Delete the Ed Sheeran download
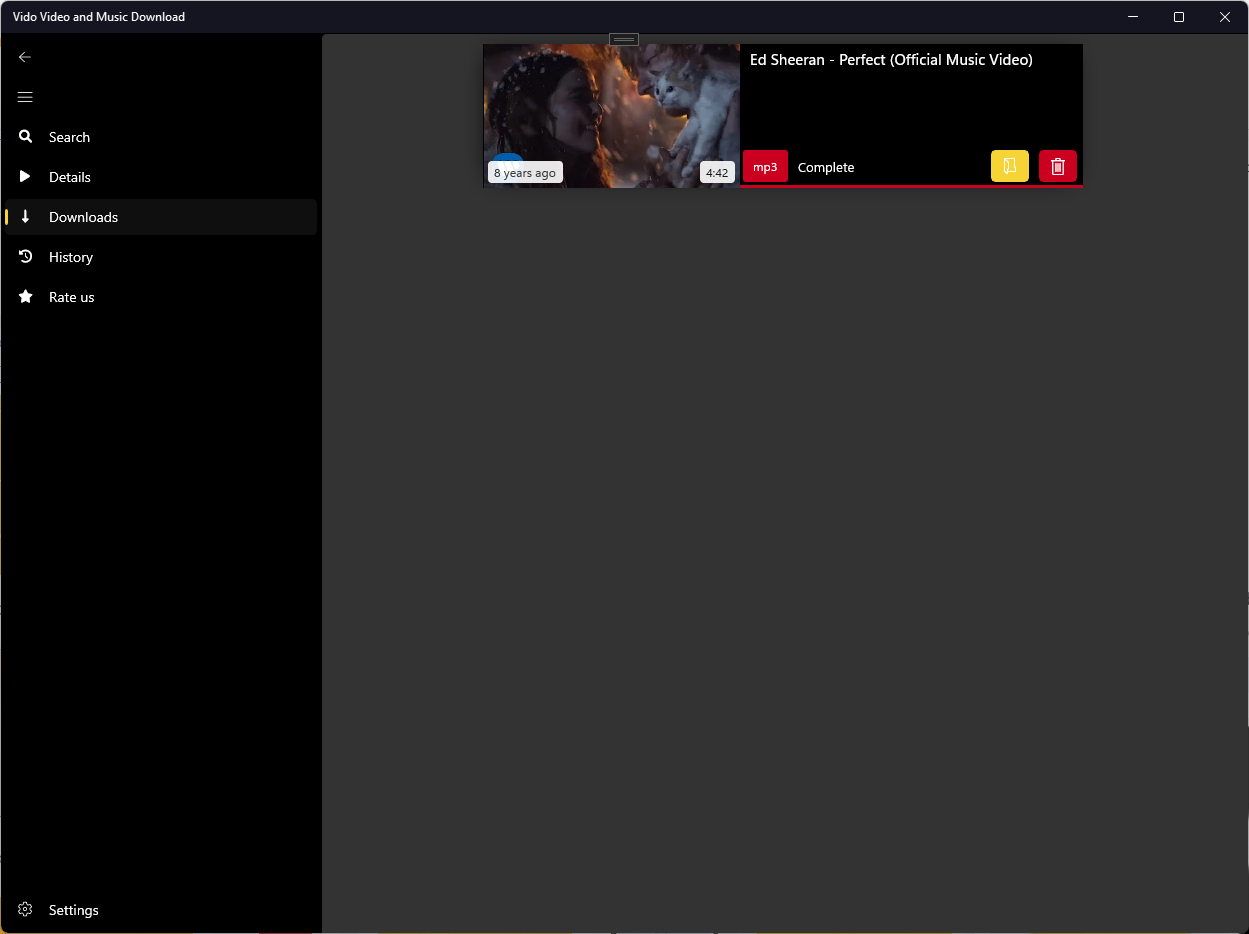The width and height of the screenshot is (1249, 934). (1058, 167)
